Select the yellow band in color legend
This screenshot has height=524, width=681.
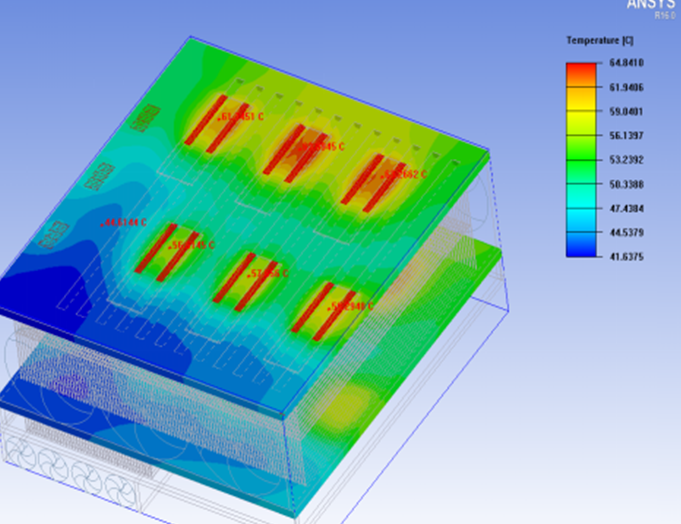(582, 112)
